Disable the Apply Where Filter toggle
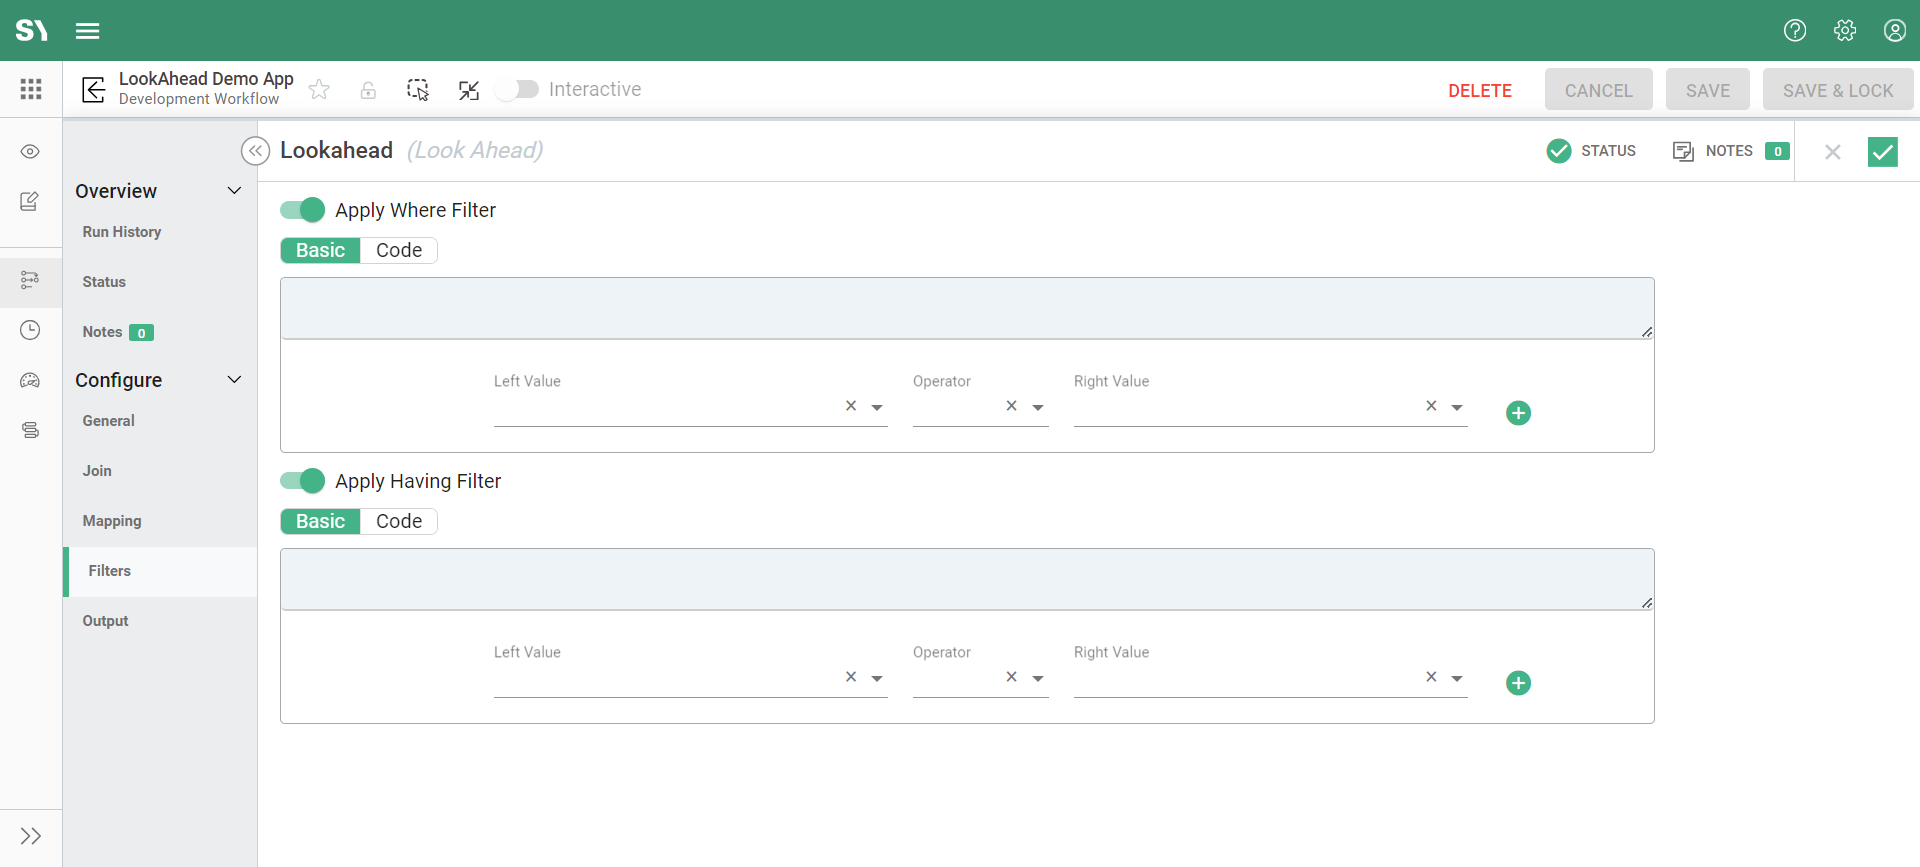The width and height of the screenshot is (1920, 867). coord(302,210)
